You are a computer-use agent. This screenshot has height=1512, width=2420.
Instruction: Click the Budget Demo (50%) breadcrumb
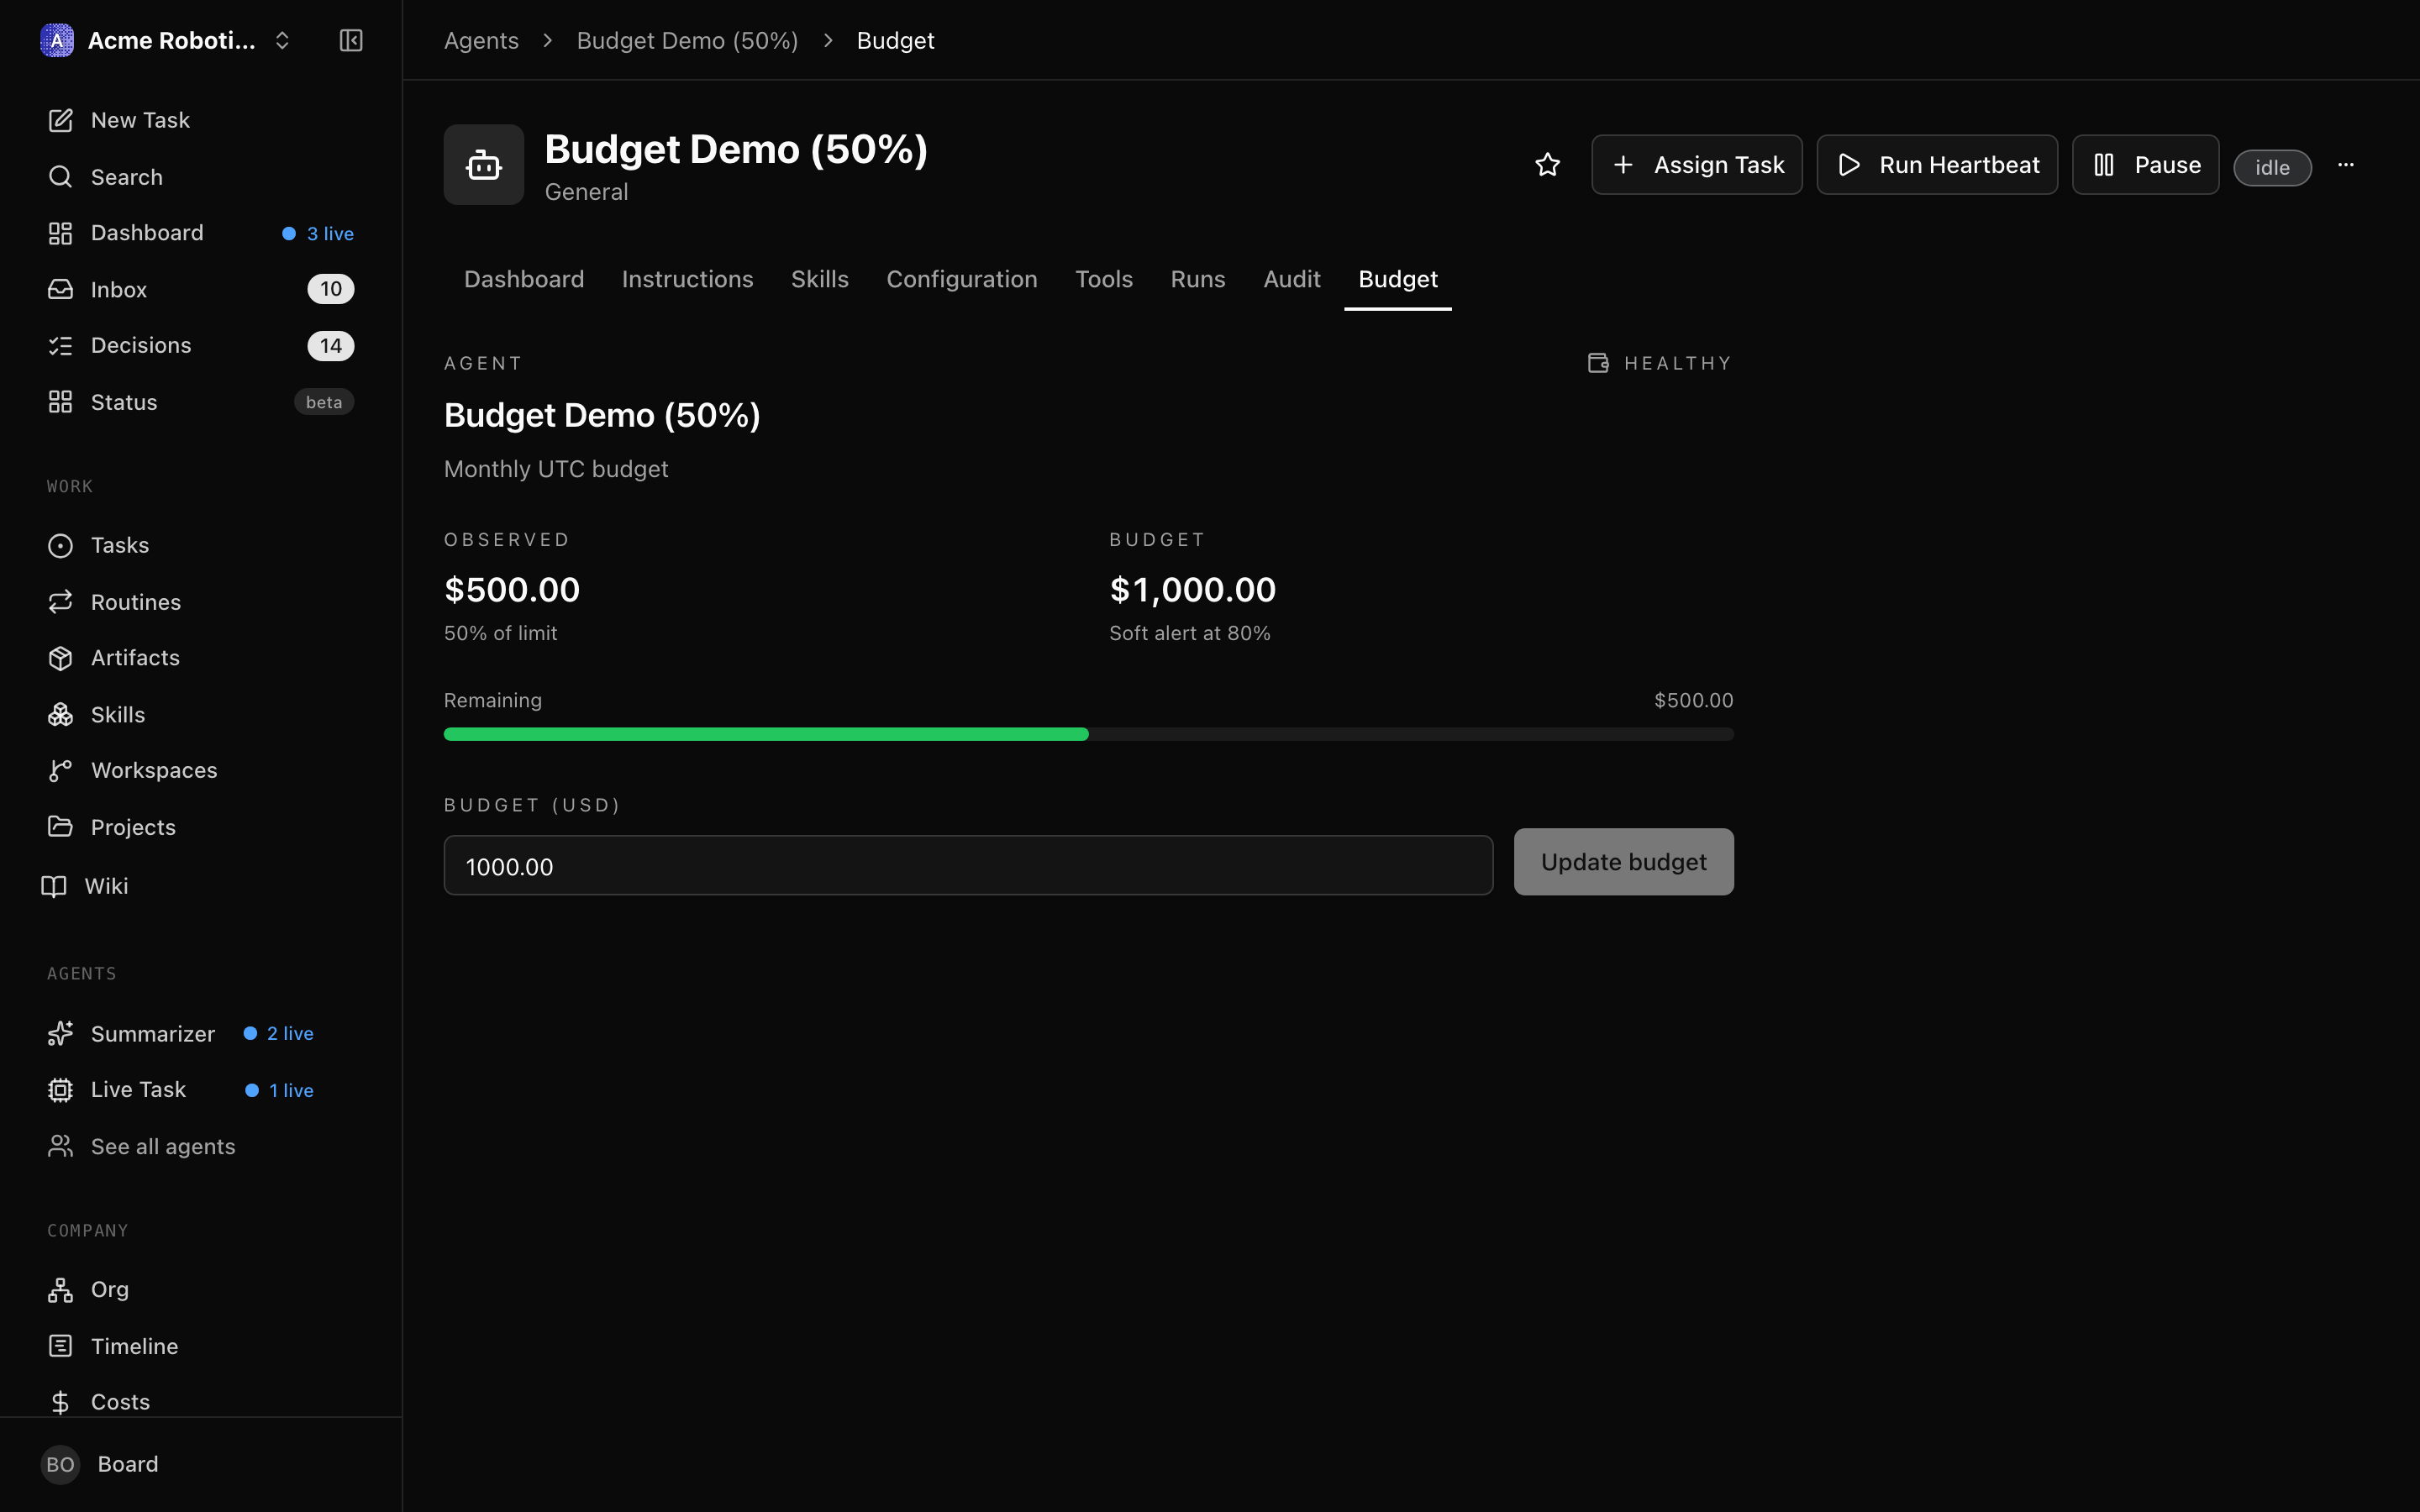tap(687, 40)
